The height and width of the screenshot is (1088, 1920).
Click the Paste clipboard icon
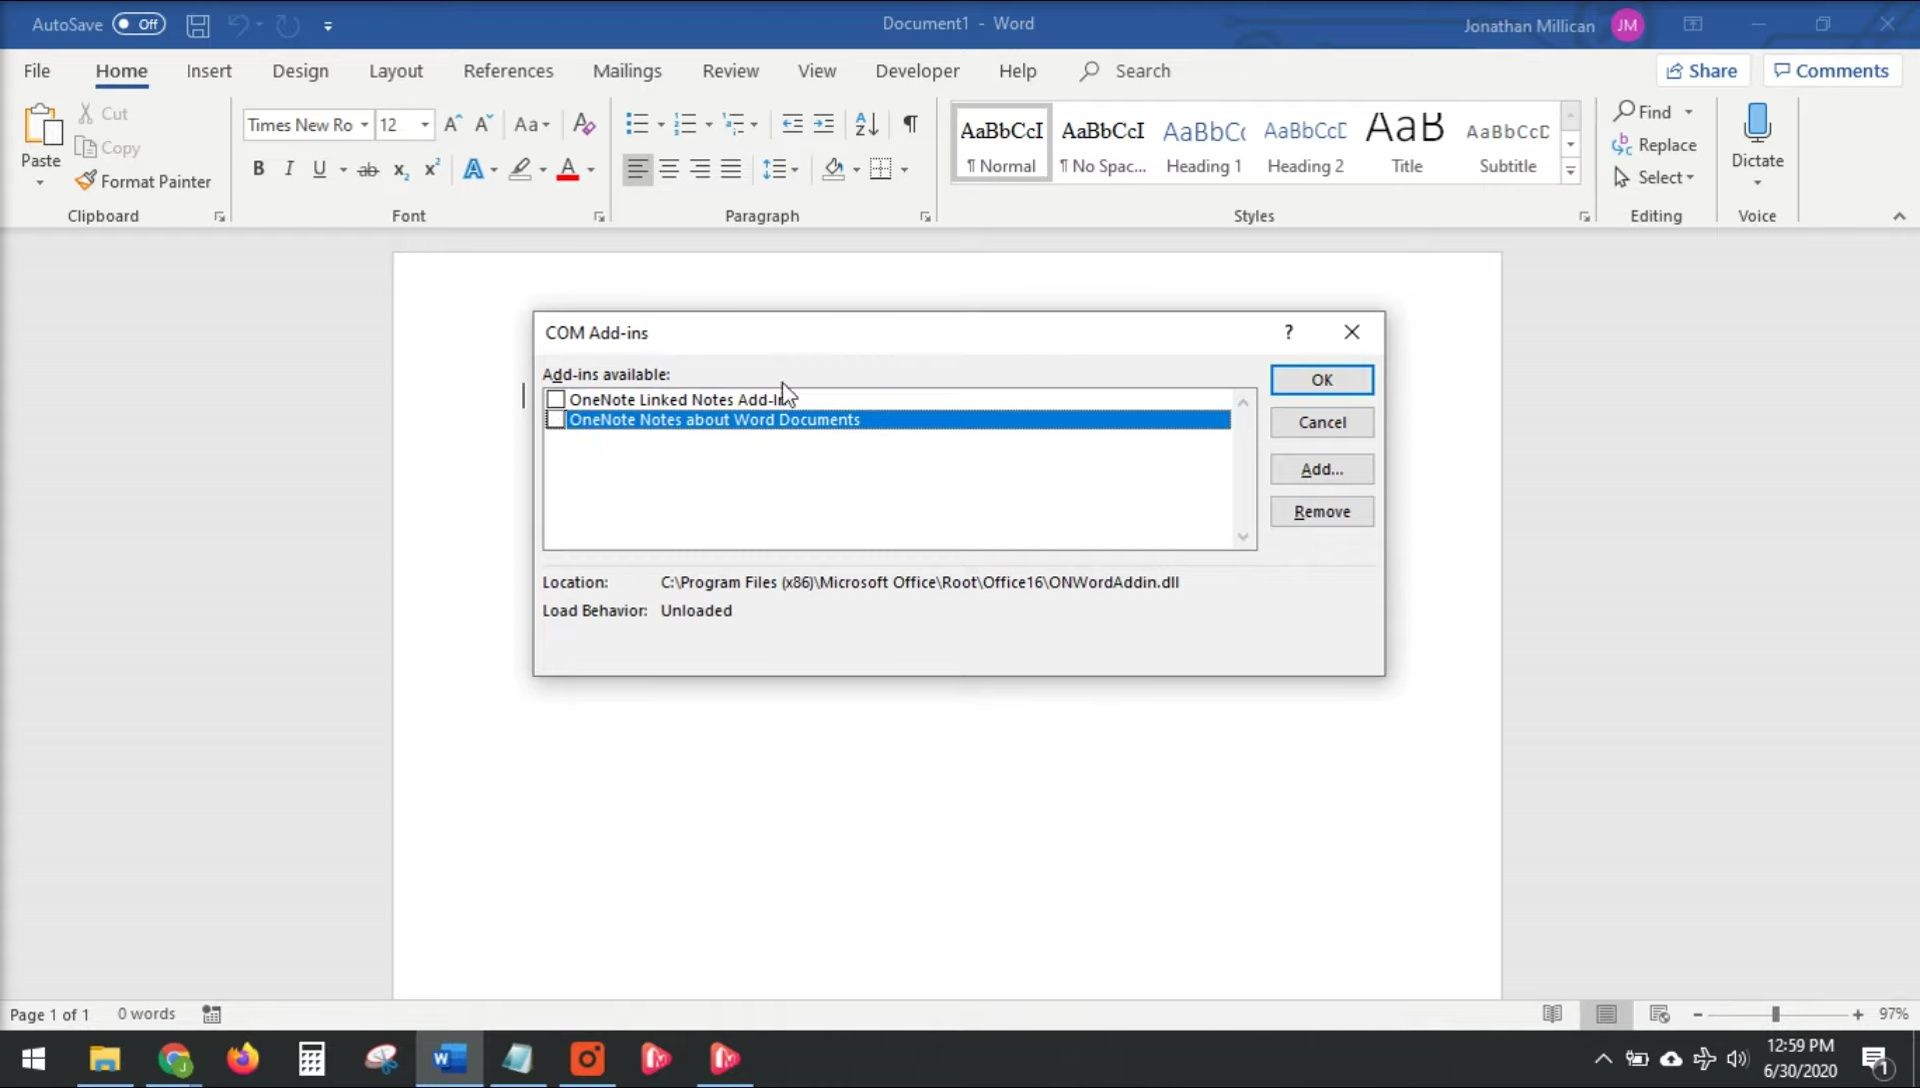pos(41,126)
